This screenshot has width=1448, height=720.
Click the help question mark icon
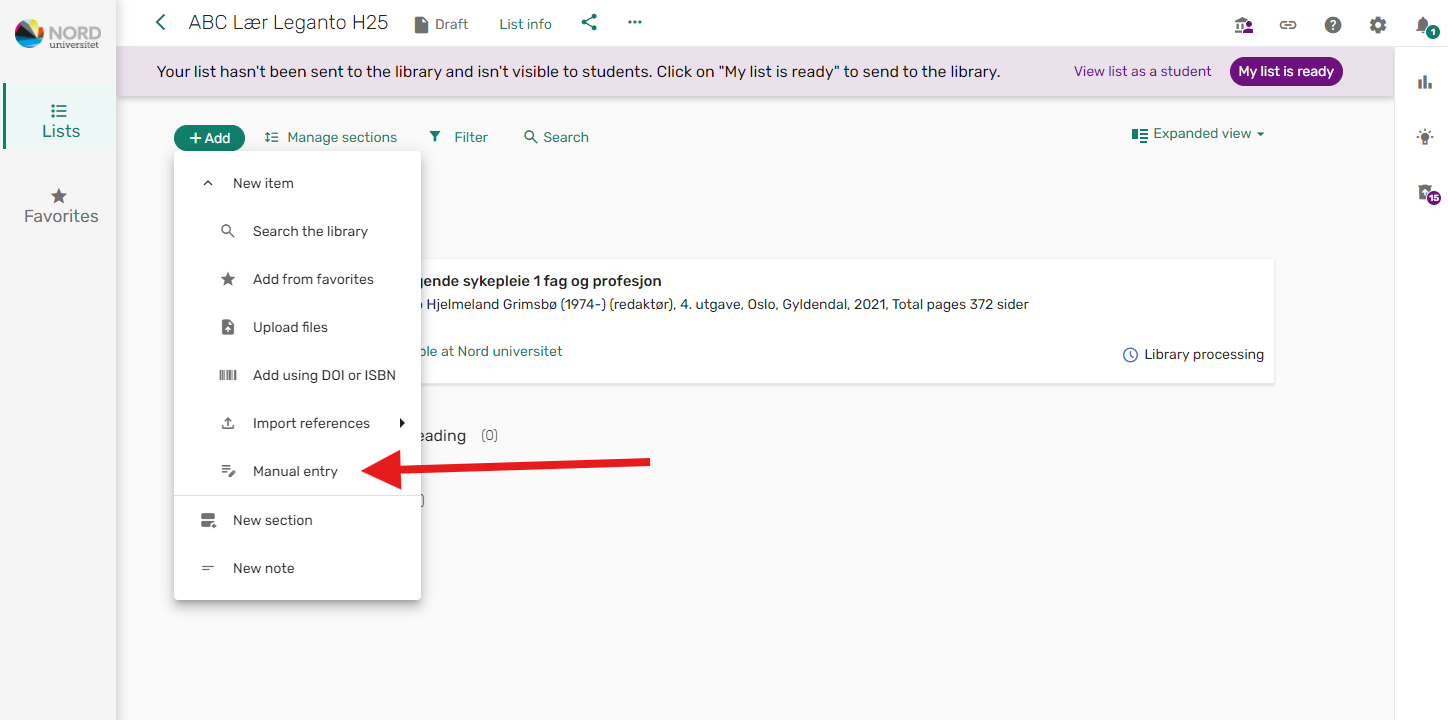tap(1333, 25)
